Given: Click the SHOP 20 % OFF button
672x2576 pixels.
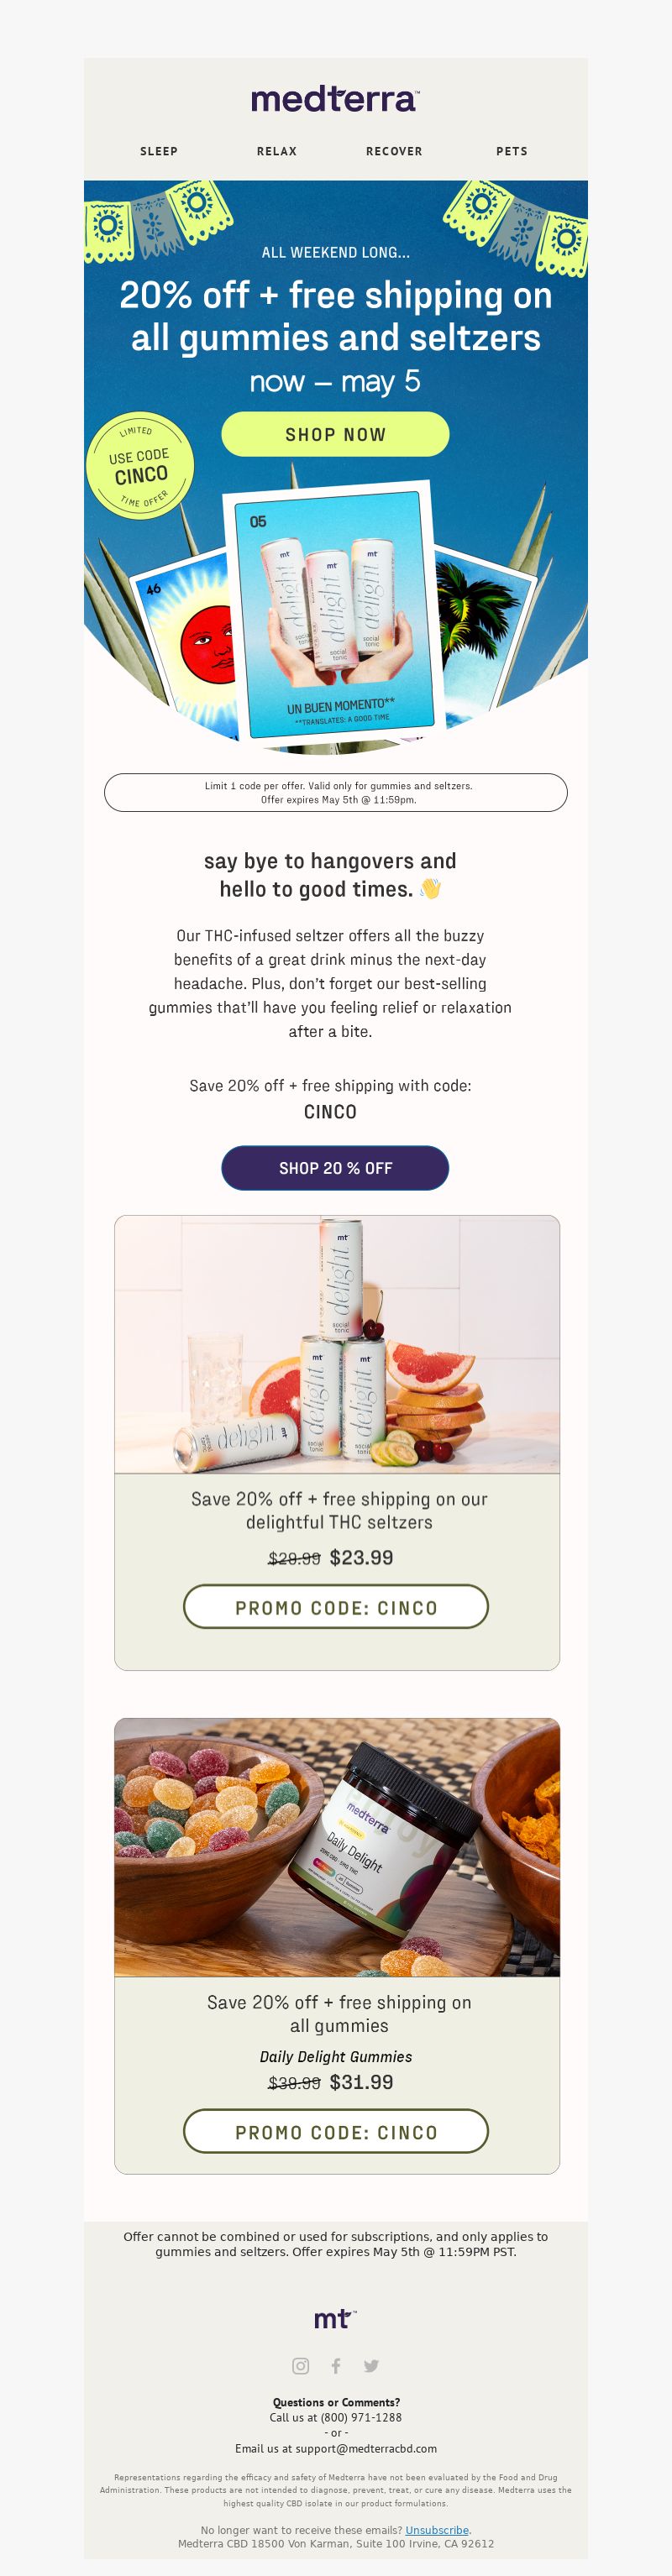Looking at the screenshot, I should [x=335, y=1168].
